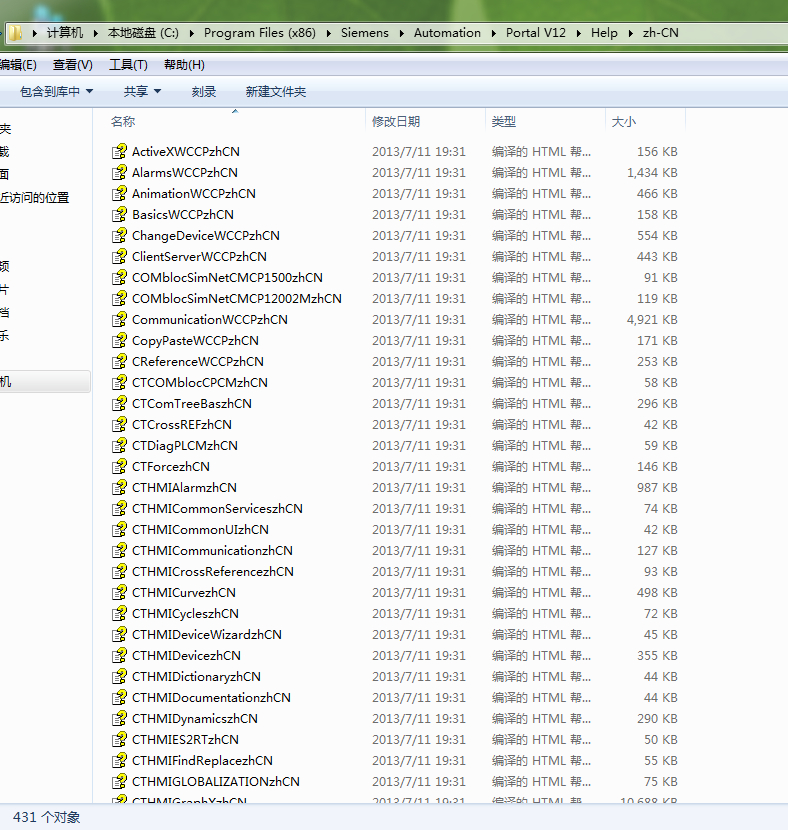
Task: Expand arrow after 本地磁盘 (C:) breadcrumb
Action: point(192,33)
